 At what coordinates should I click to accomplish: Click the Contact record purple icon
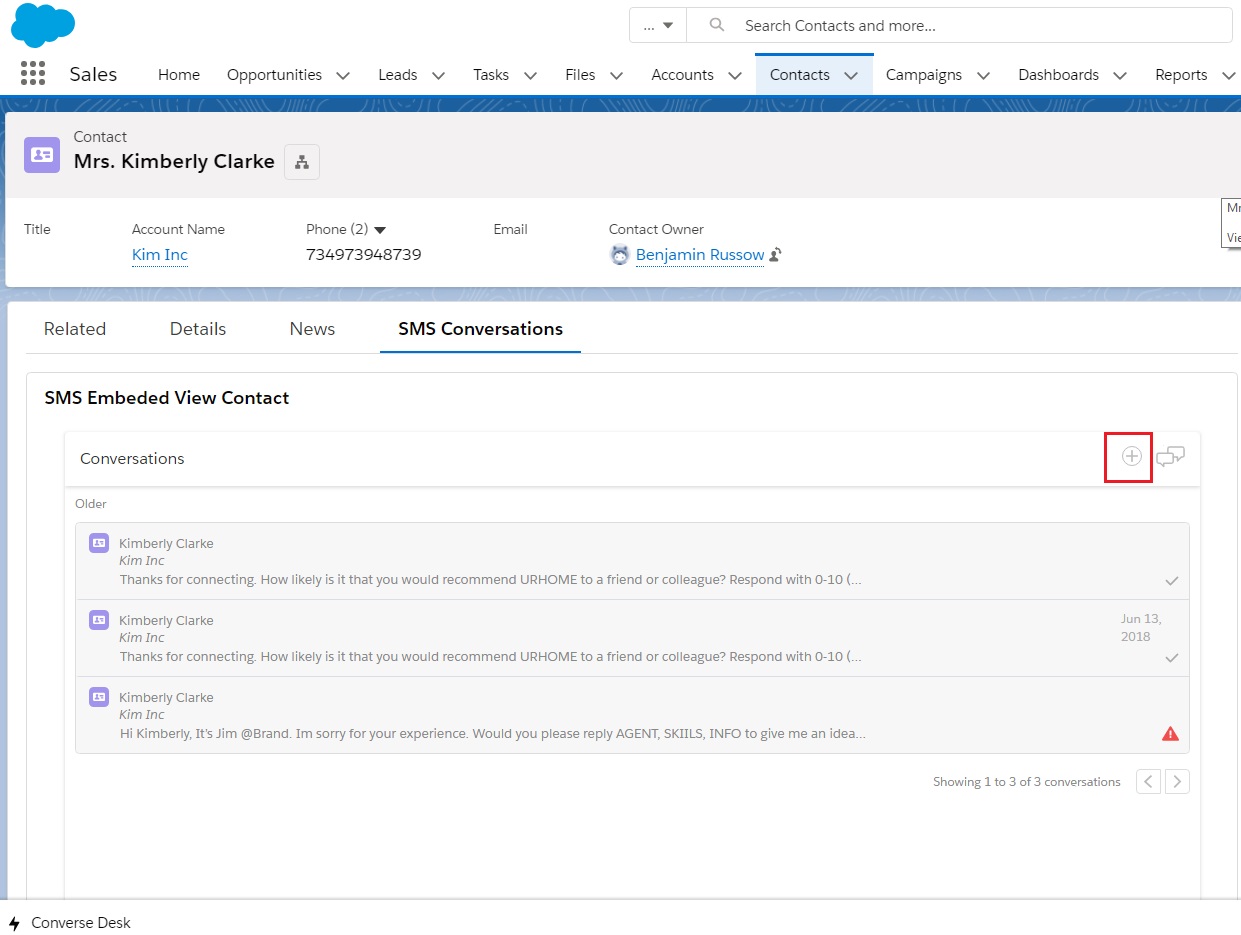42,154
